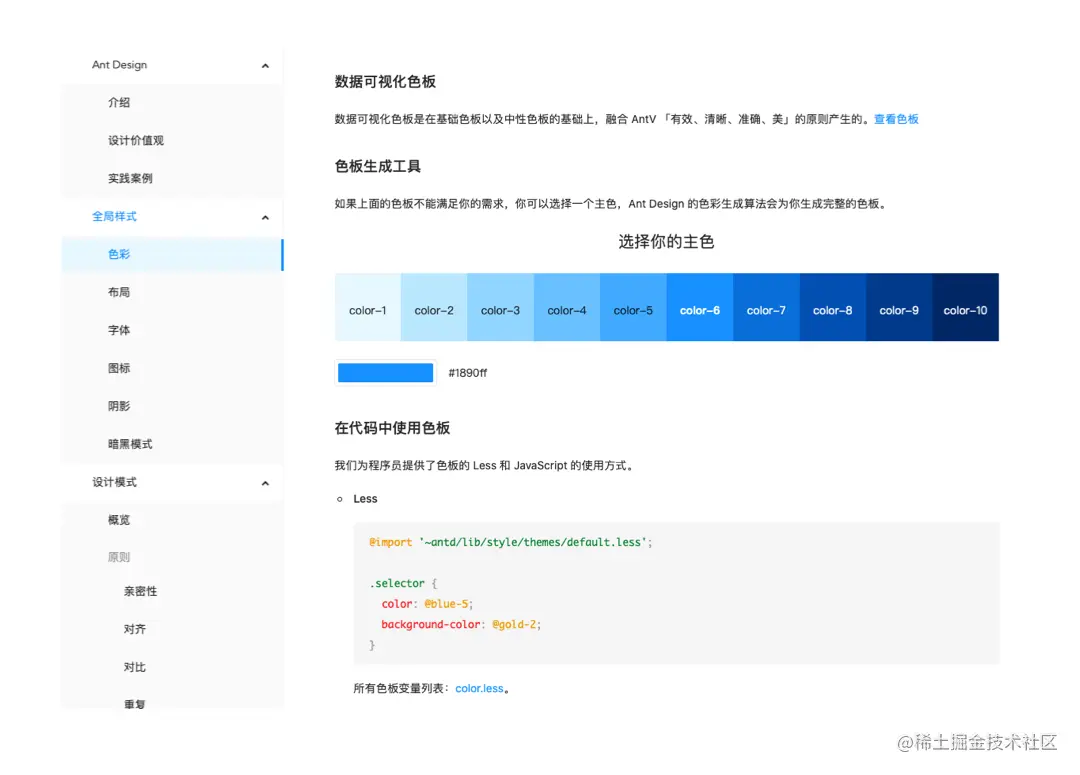Screen dimensions: 1080x775
Task: Click the blue primary color preview bar
Action: click(385, 371)
